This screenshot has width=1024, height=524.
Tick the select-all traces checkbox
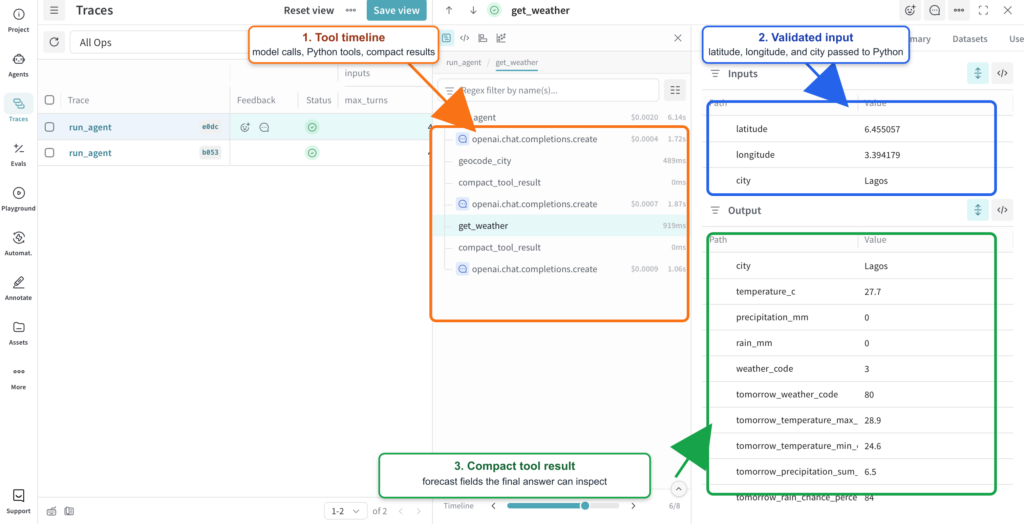tap(50, 100)
